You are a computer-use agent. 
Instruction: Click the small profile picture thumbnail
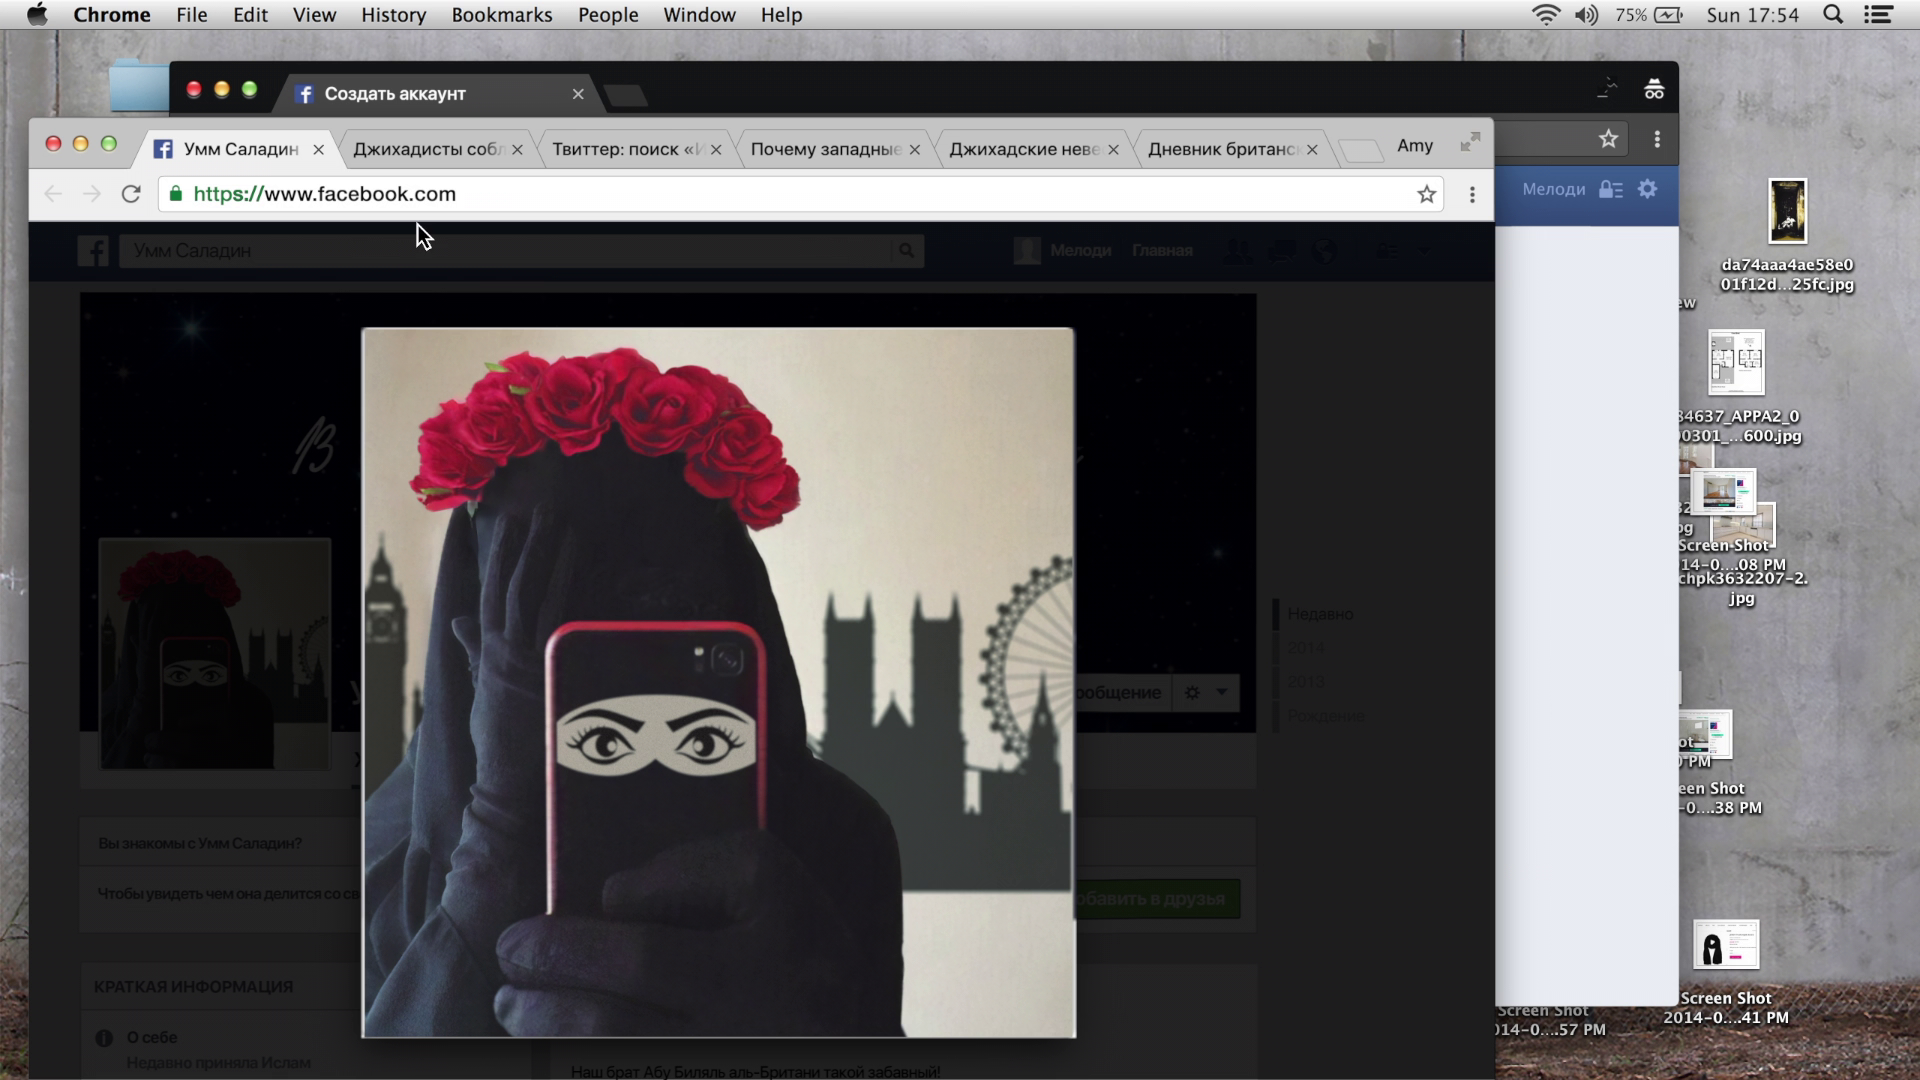[215, 655]
